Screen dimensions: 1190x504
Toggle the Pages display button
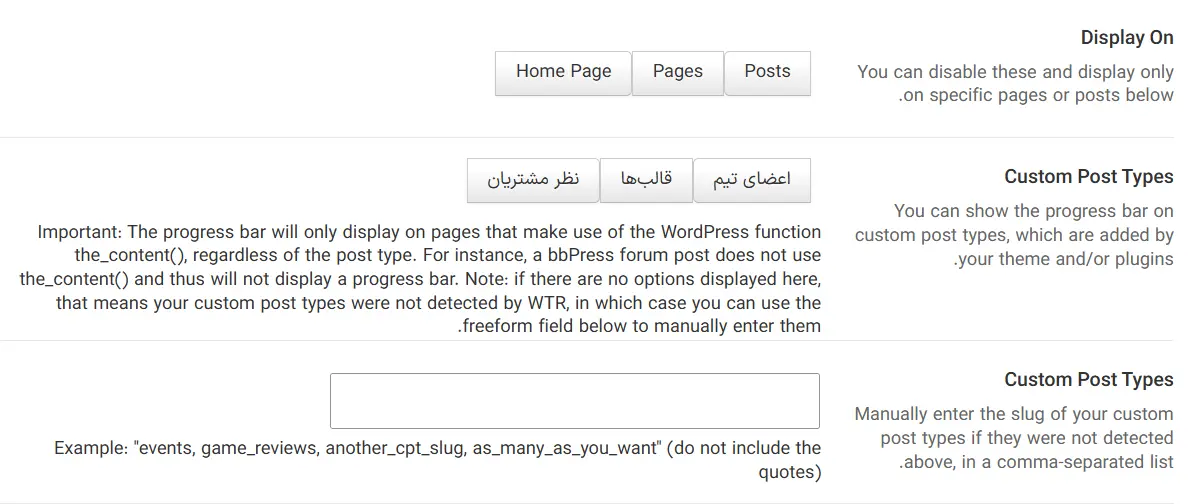678,73
